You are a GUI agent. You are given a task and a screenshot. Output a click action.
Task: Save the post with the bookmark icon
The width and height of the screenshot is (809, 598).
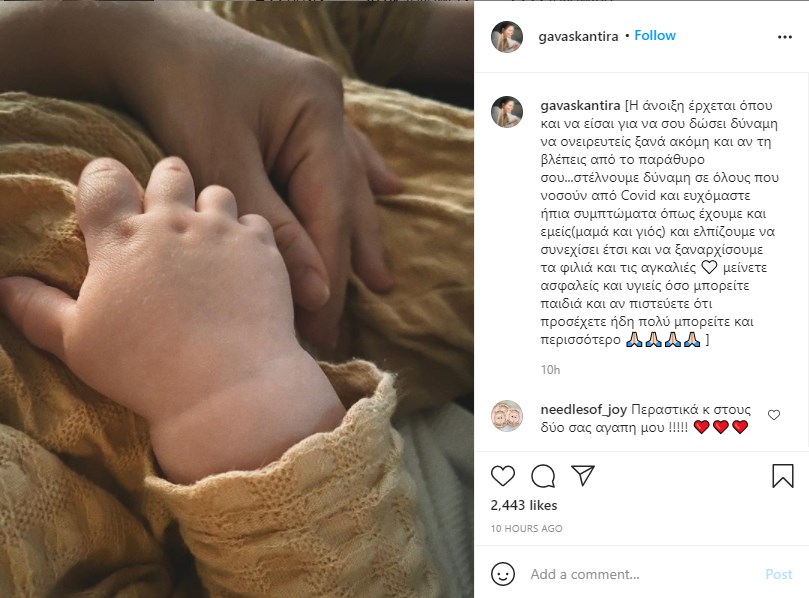tap(783, 476)
